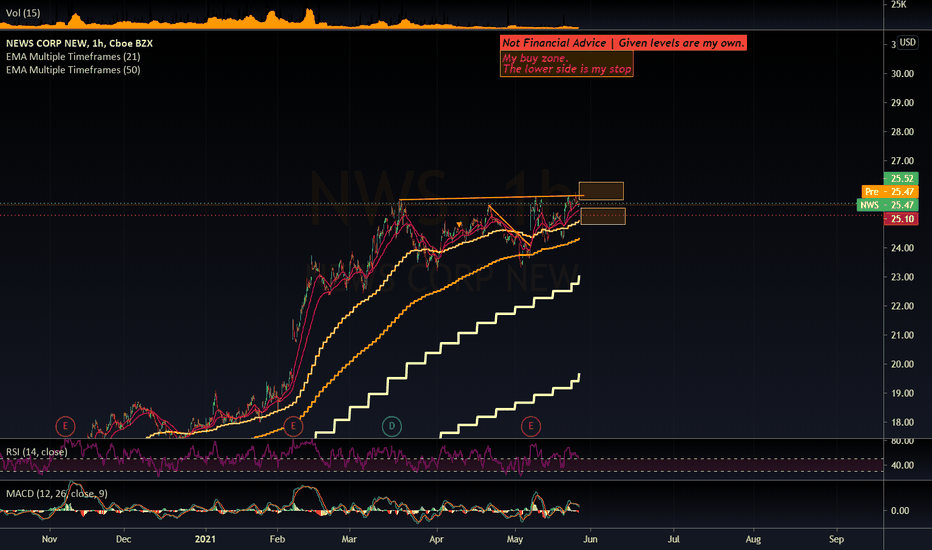Click the RSI (14, close) indicator label
932x550 pixels.
point(37,452)
